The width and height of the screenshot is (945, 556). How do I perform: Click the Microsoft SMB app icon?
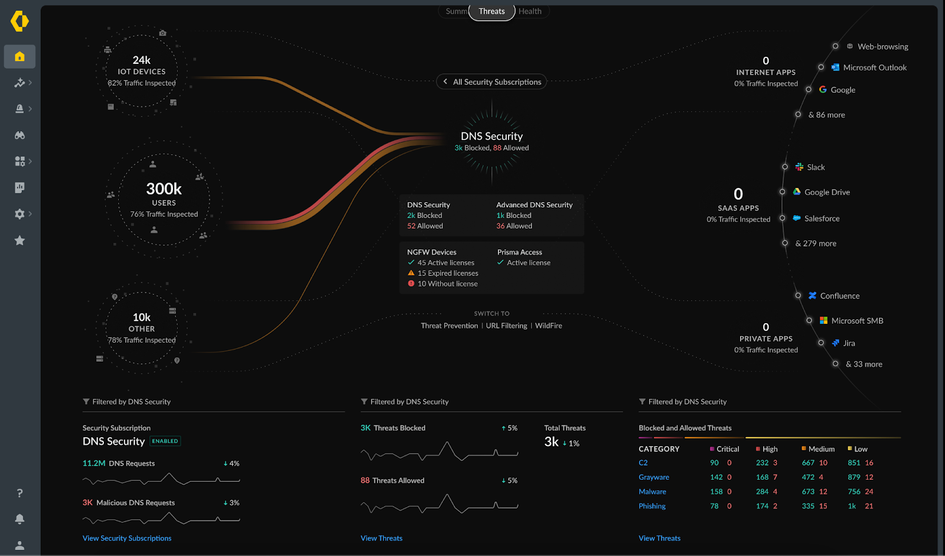coord(824,320)
